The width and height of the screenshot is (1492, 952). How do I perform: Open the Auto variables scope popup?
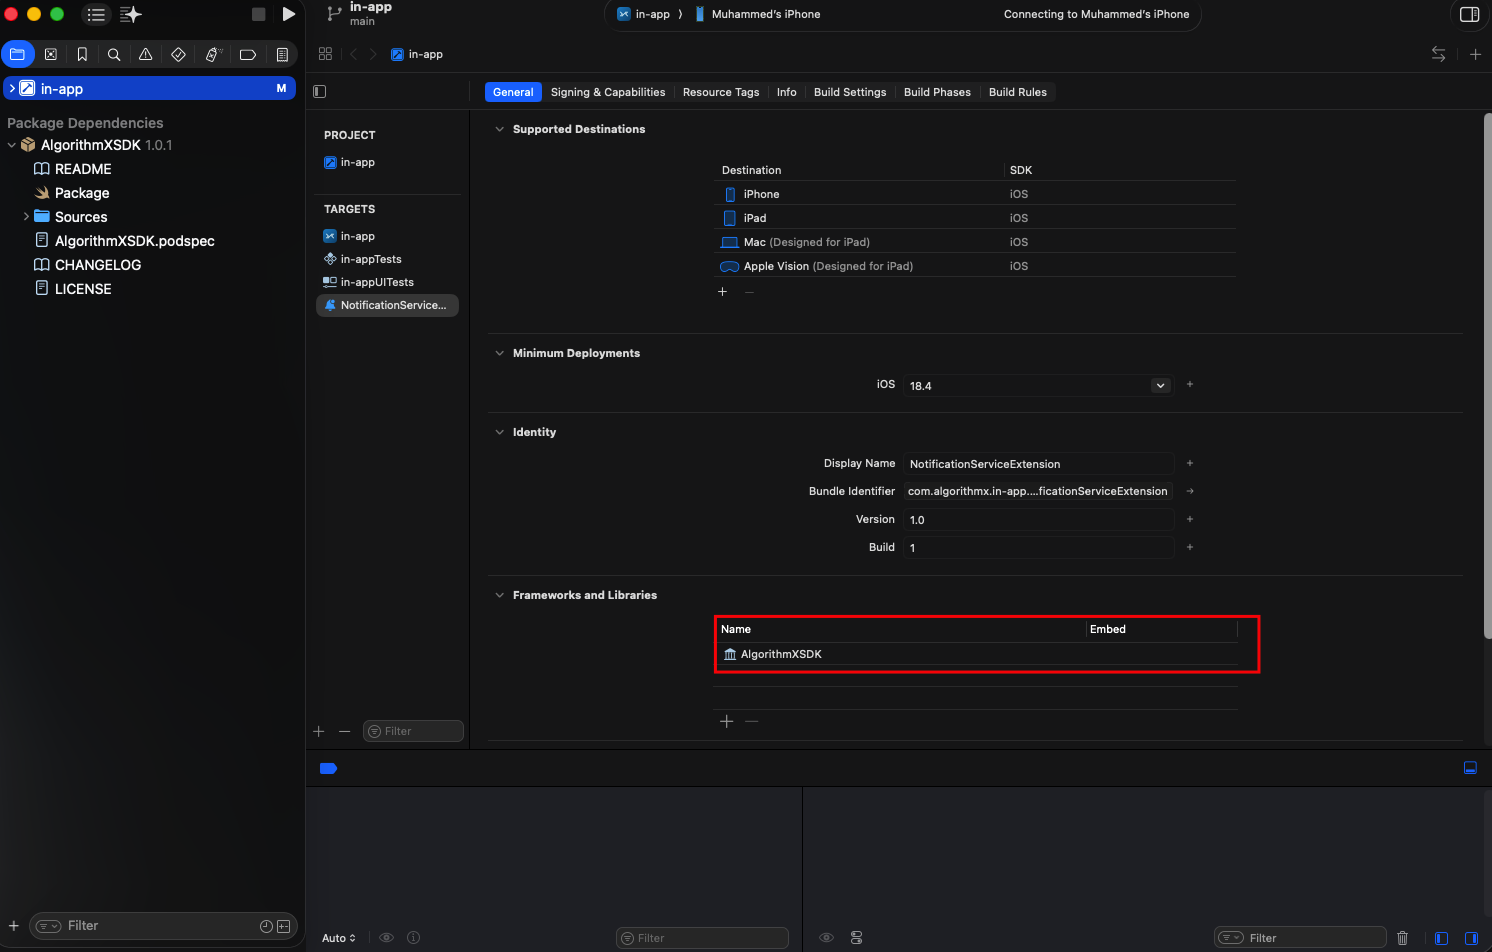click(x=339, y=938)
